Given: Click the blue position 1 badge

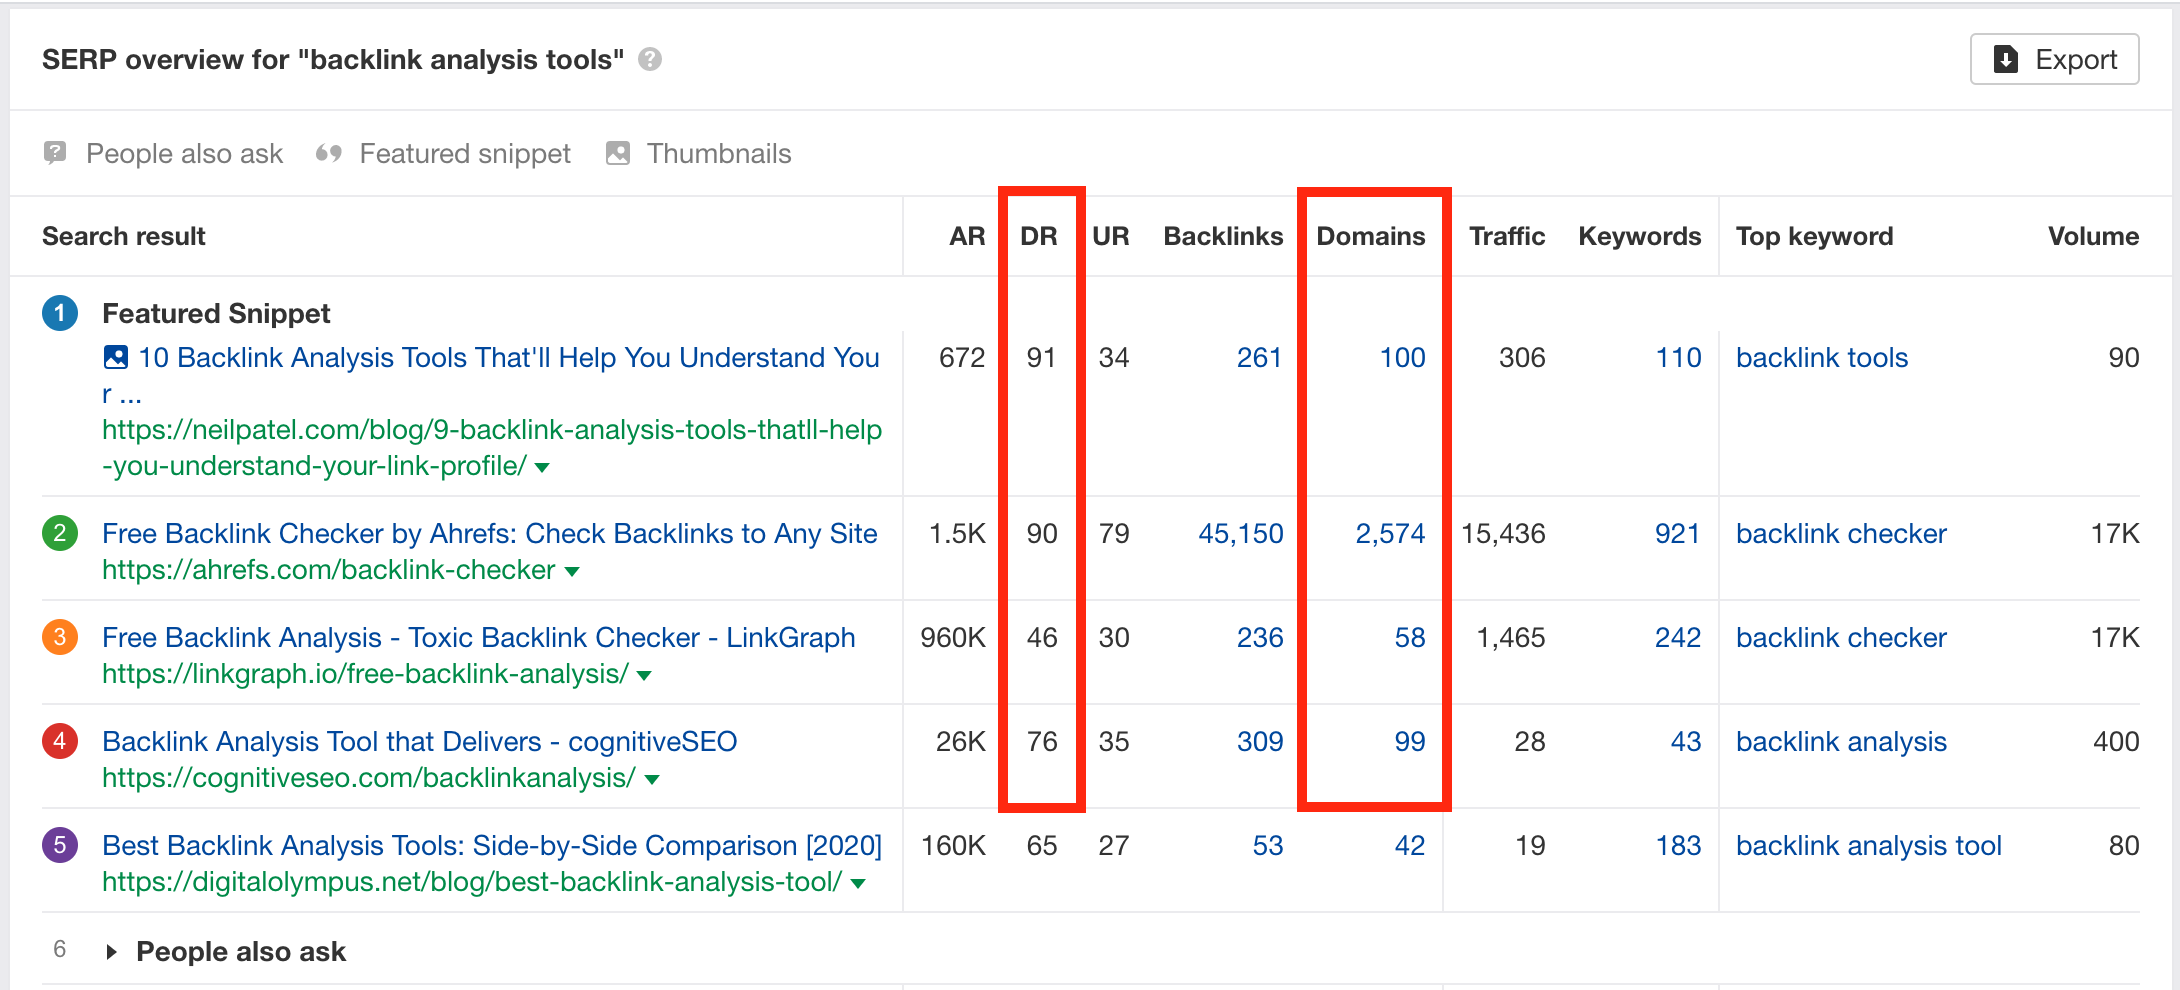Looking at the screenshot, I should pyautogui.click(x=60, y=313).
